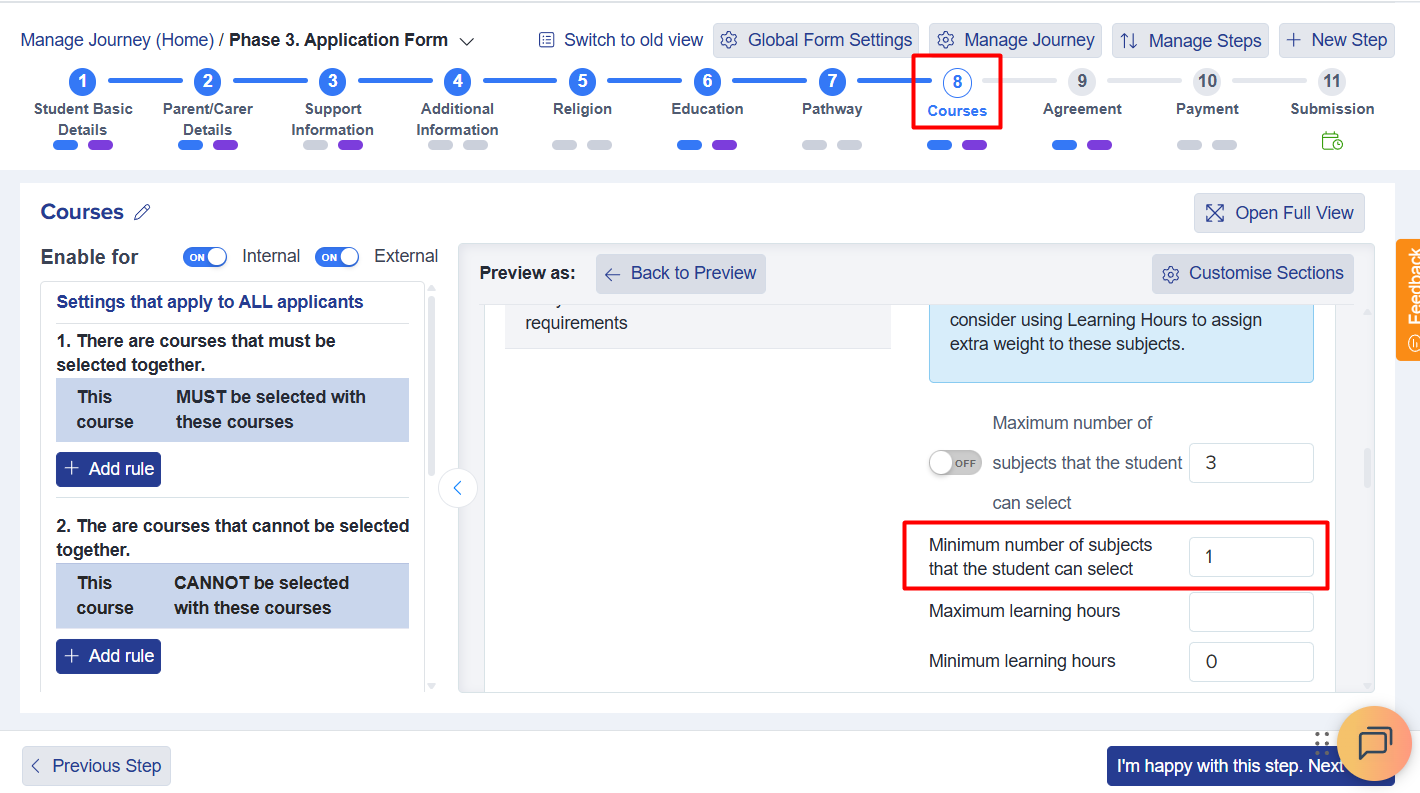Toggle the Internal enable switch
1420x793 pixels.
[205, 257]
